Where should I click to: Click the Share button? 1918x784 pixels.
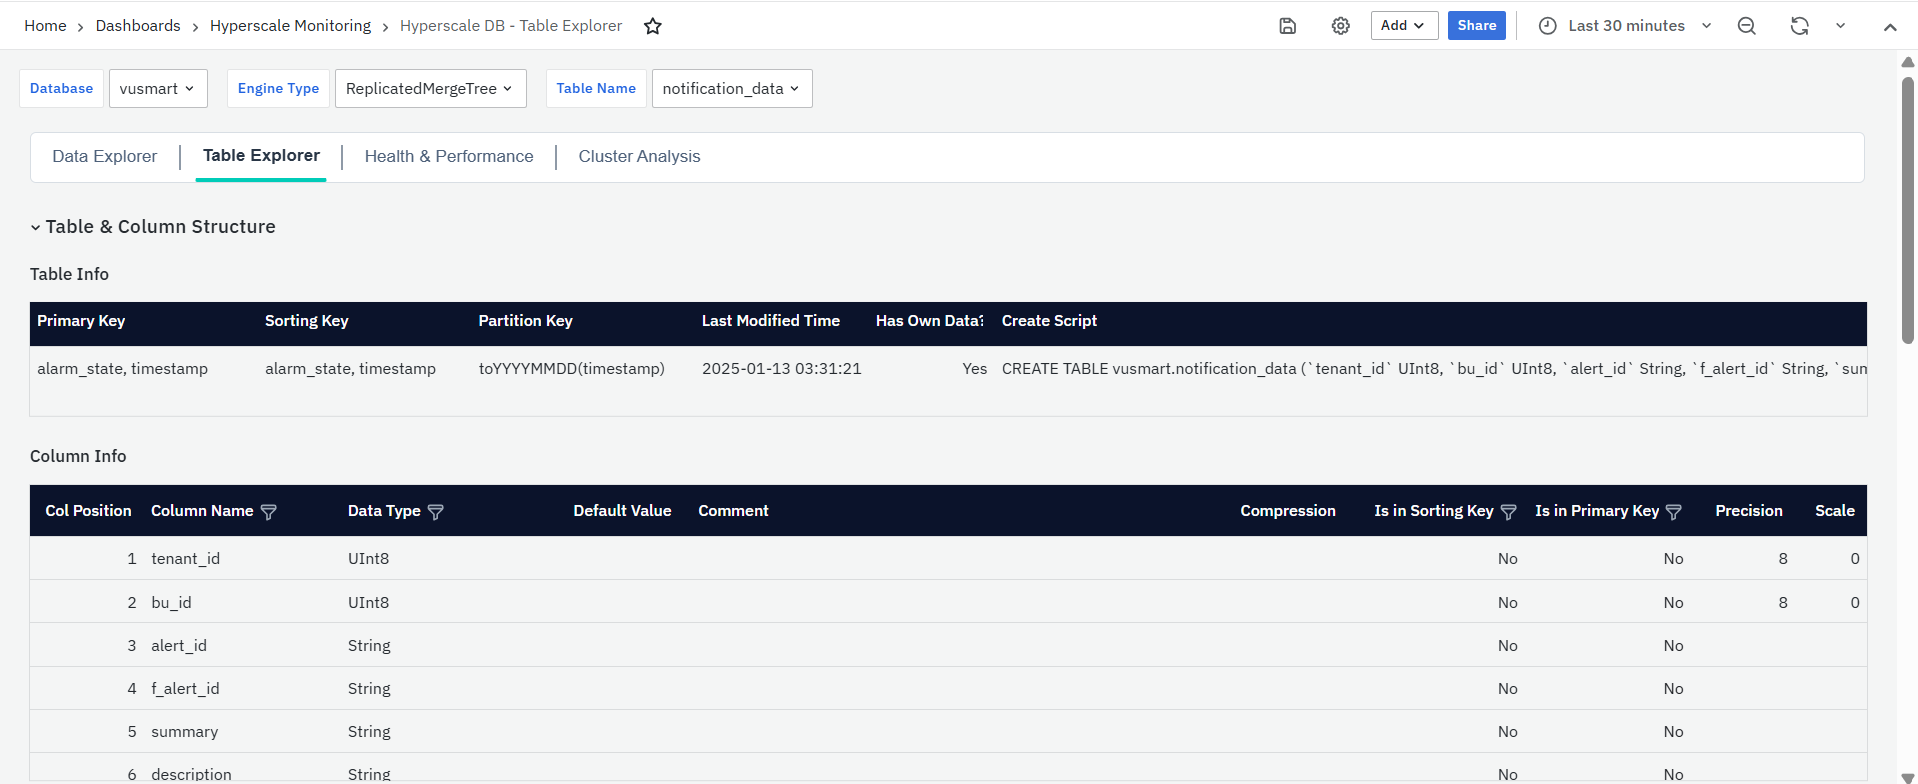point(1476,26)
